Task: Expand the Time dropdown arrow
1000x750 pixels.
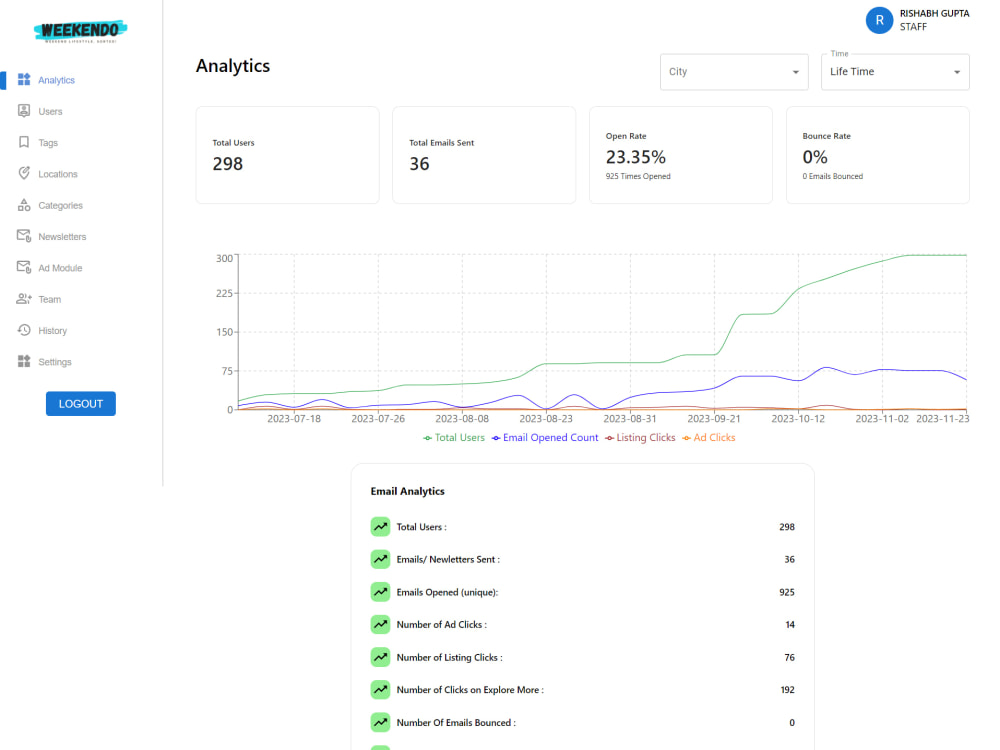Action: (x=957, y=72)
